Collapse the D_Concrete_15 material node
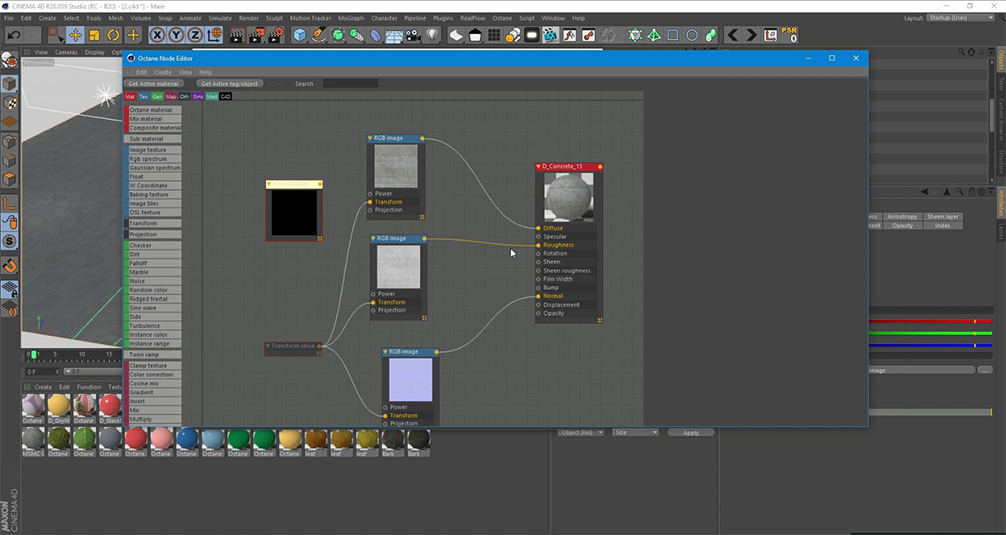This screenshot has height=535, width=1006. click(539, 166)
